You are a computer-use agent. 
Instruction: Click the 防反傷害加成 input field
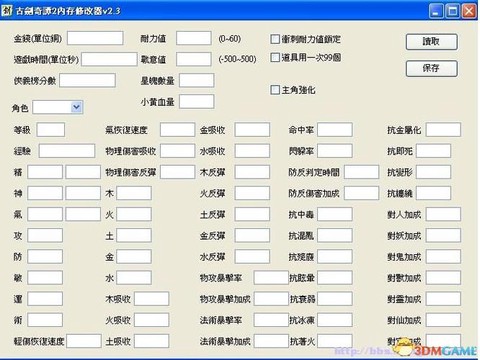coord(361,193)
